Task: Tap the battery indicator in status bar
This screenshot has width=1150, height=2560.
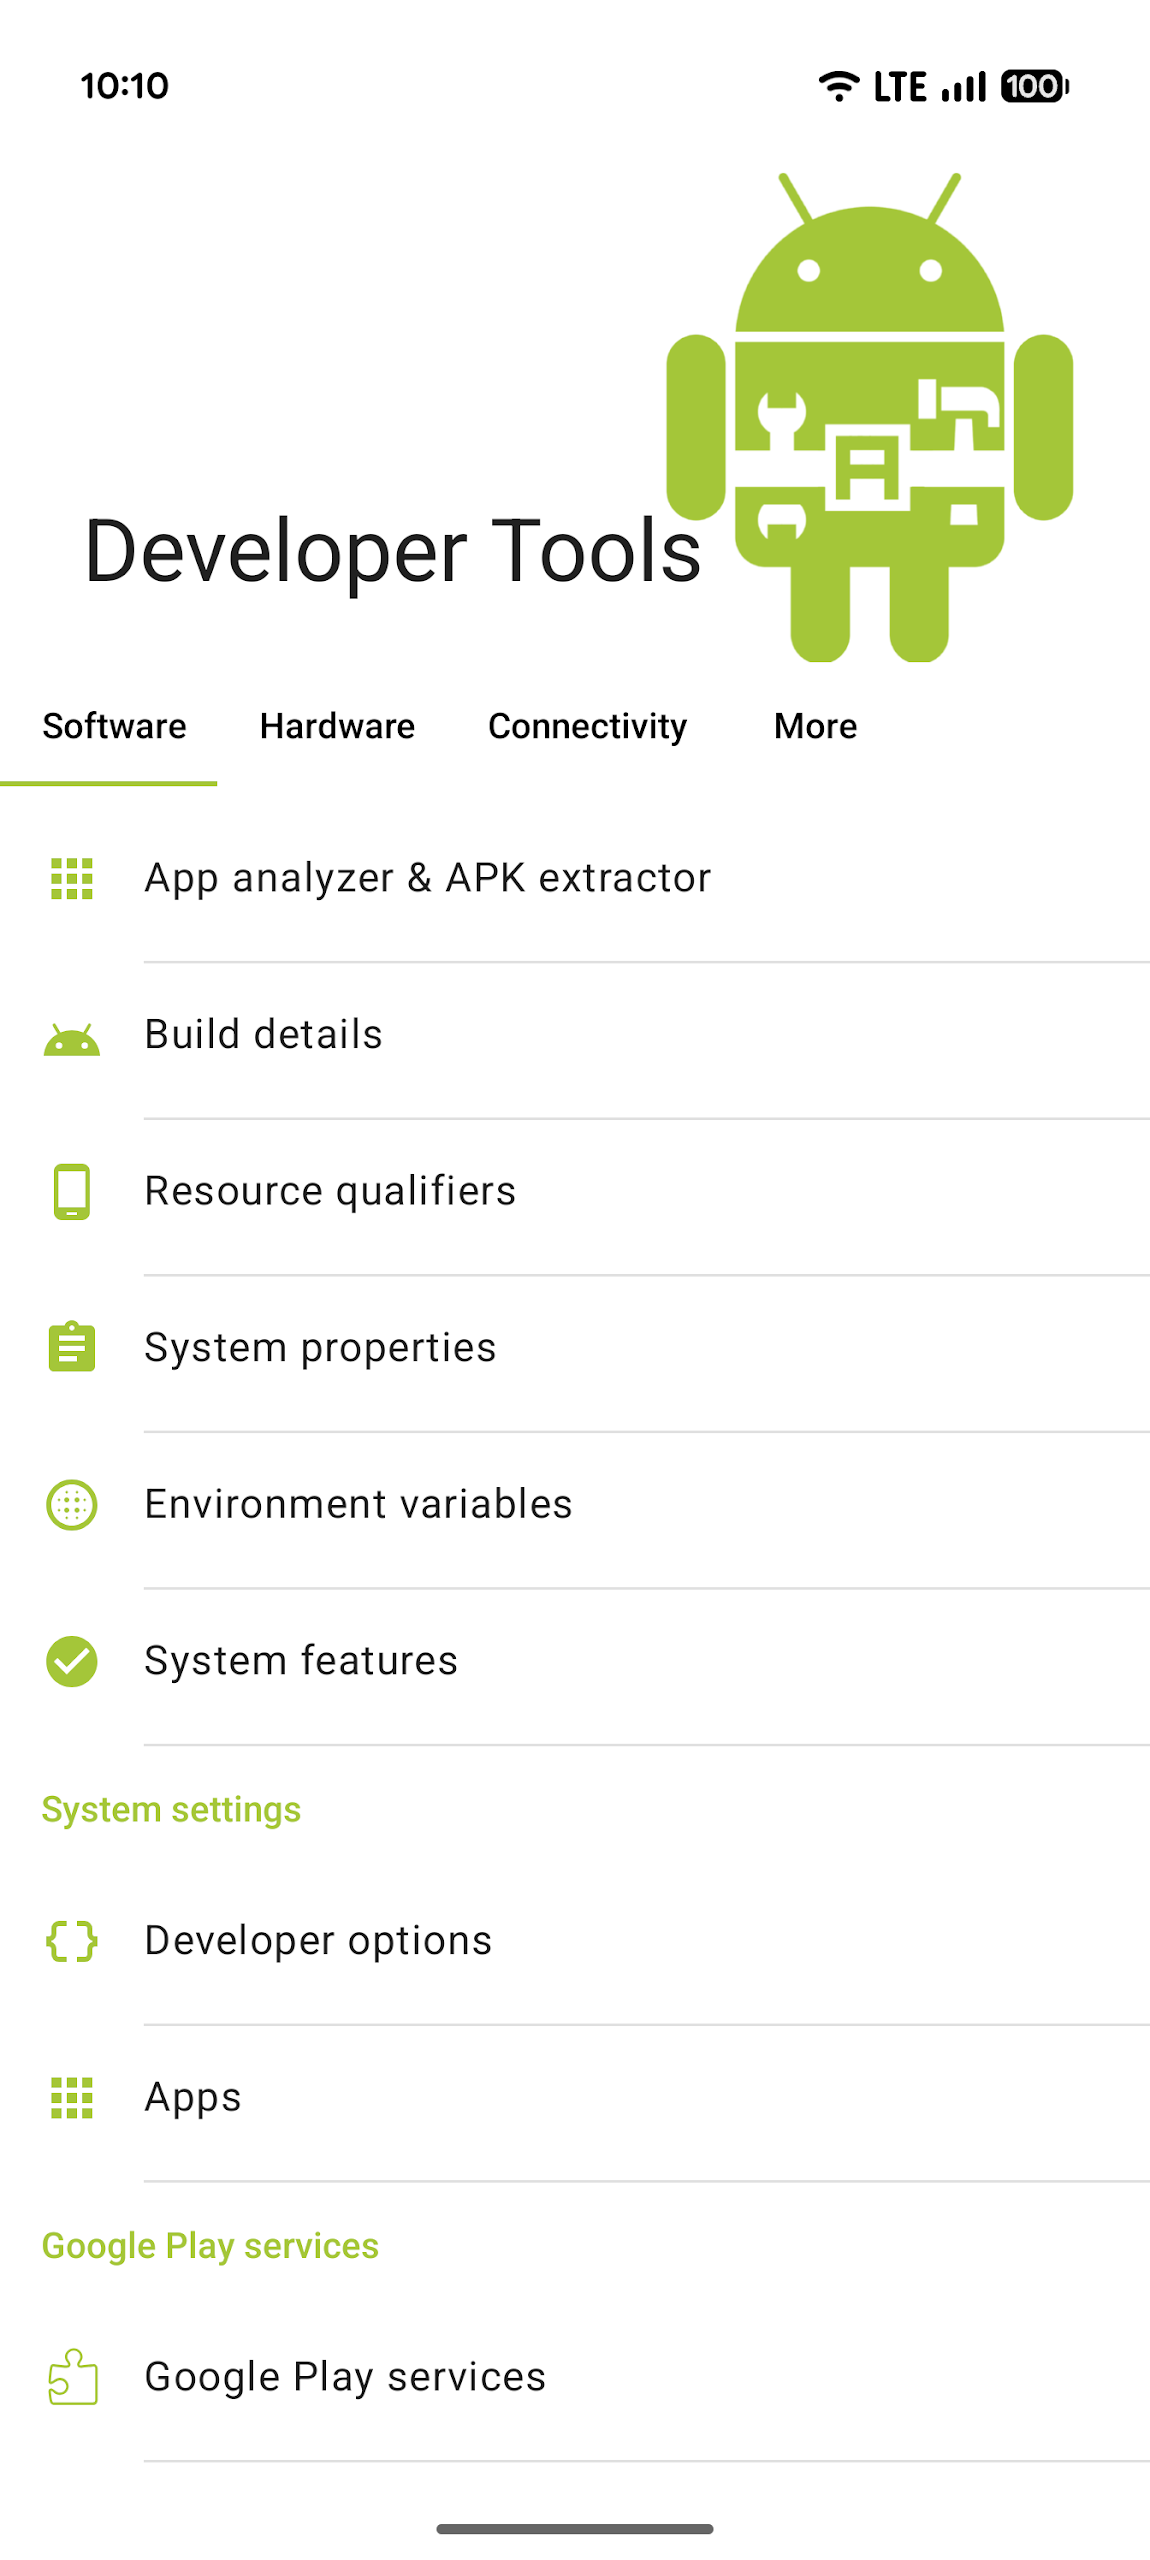Action: tap(1034, 87)
